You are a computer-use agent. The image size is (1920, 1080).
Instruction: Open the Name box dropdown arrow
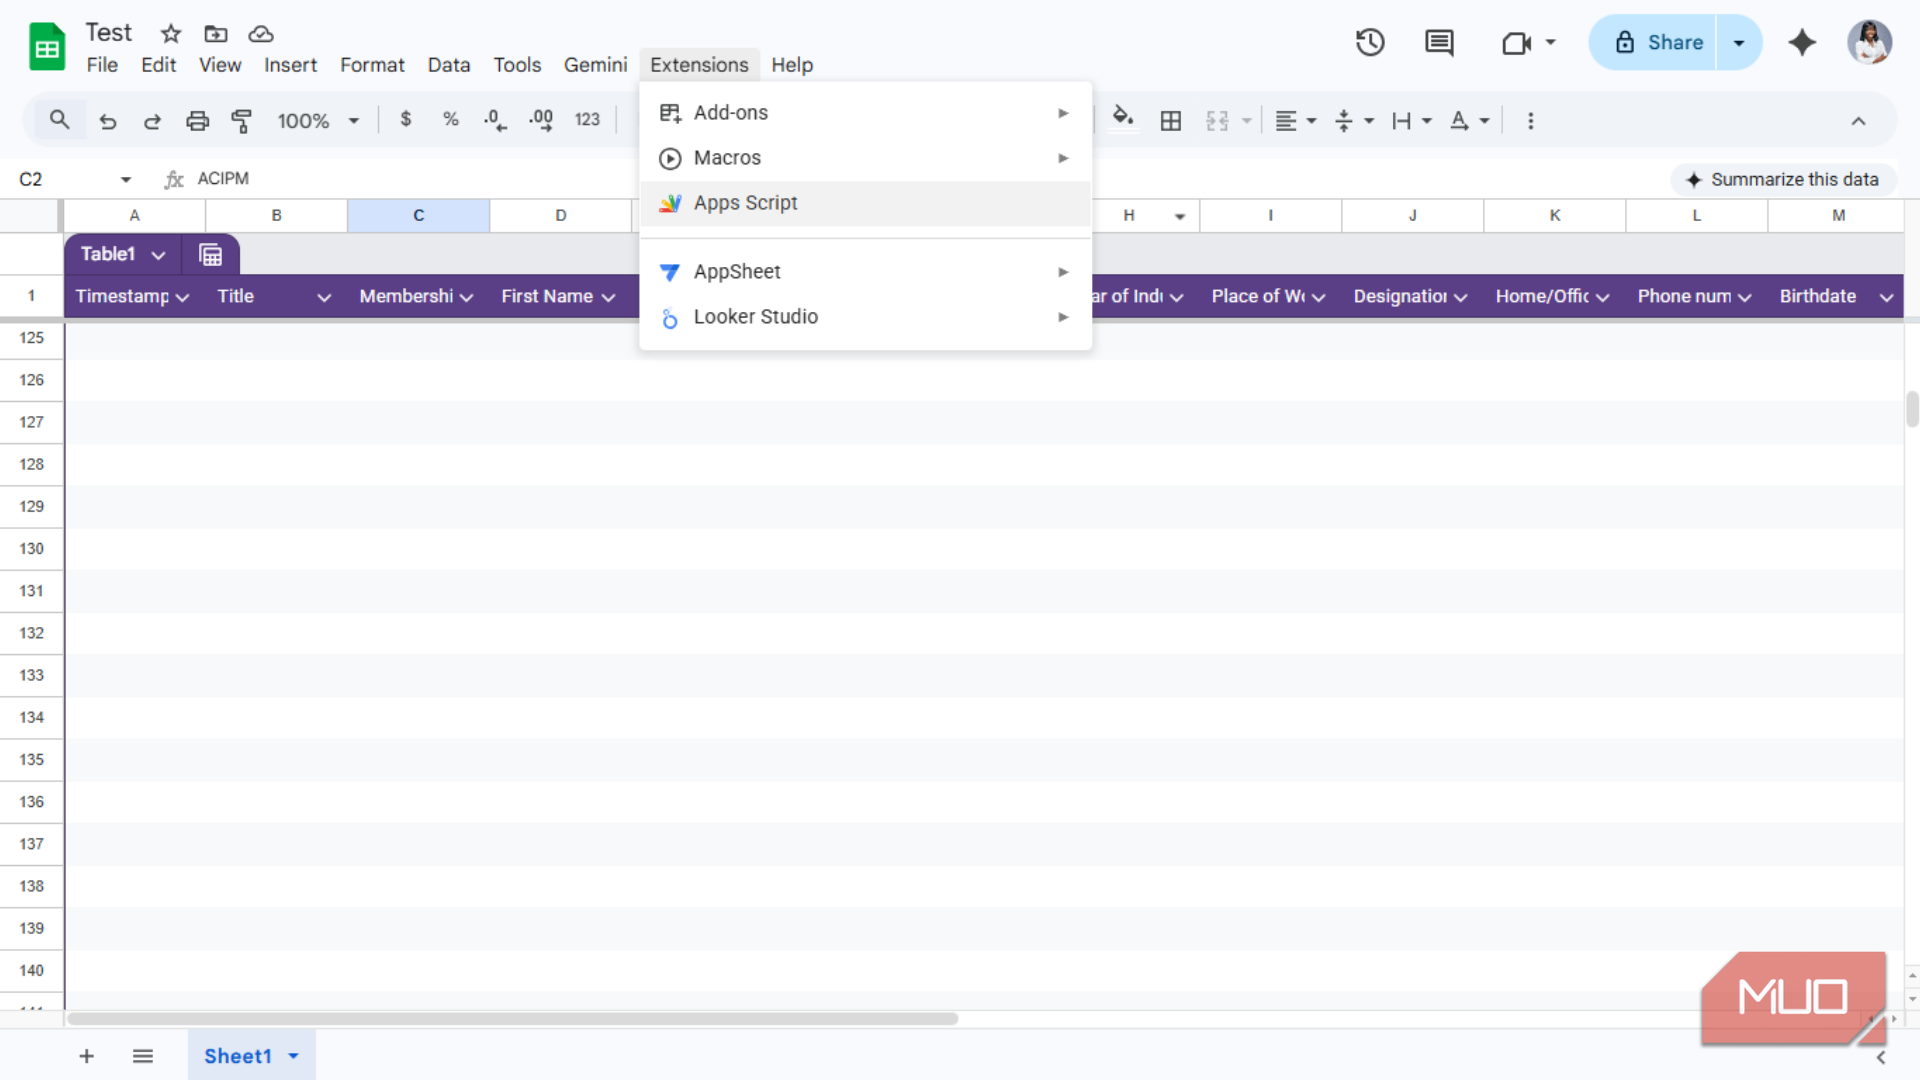coord(126,179)
